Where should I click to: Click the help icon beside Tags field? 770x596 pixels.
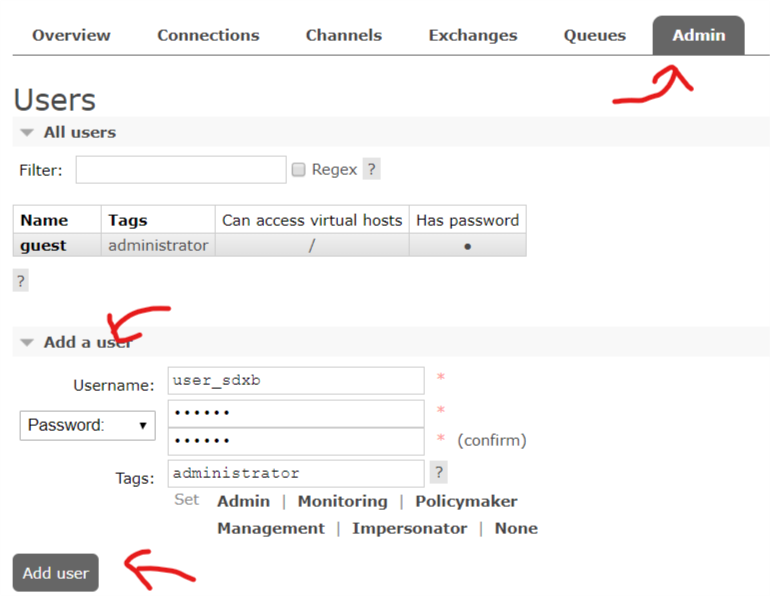tap(439, 472)
